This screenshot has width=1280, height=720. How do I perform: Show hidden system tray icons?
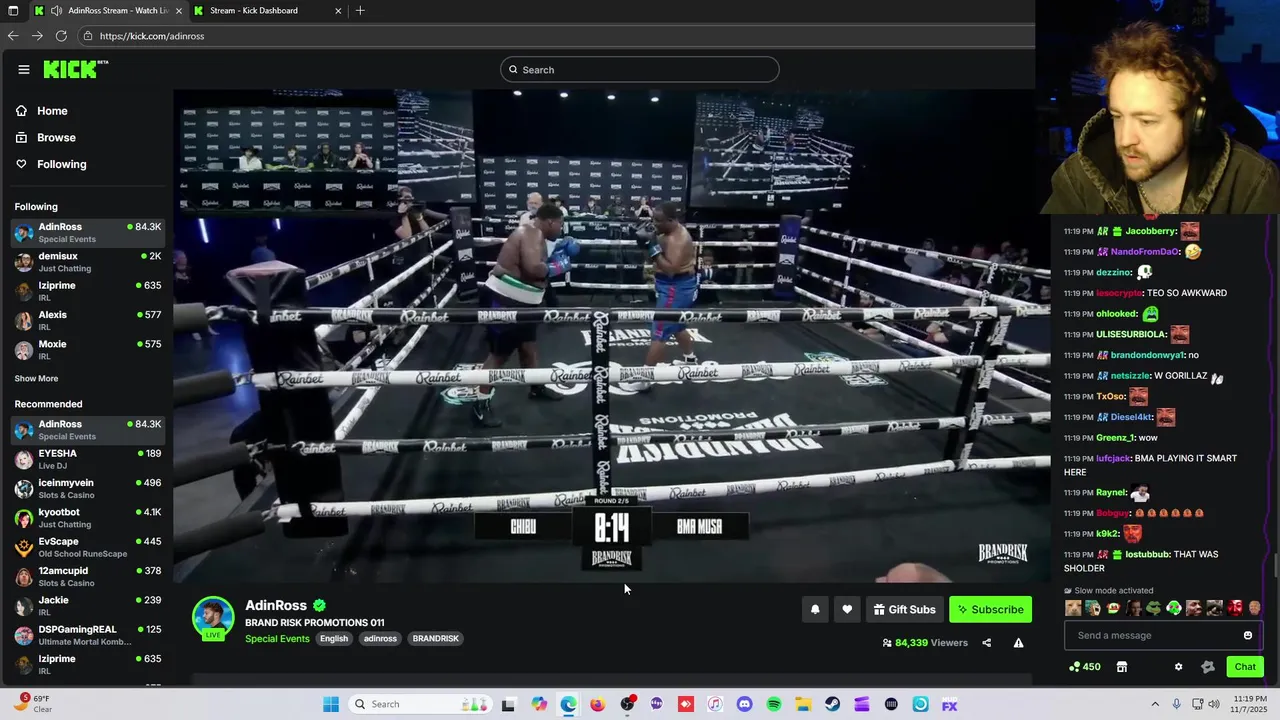click(1155, 704)
